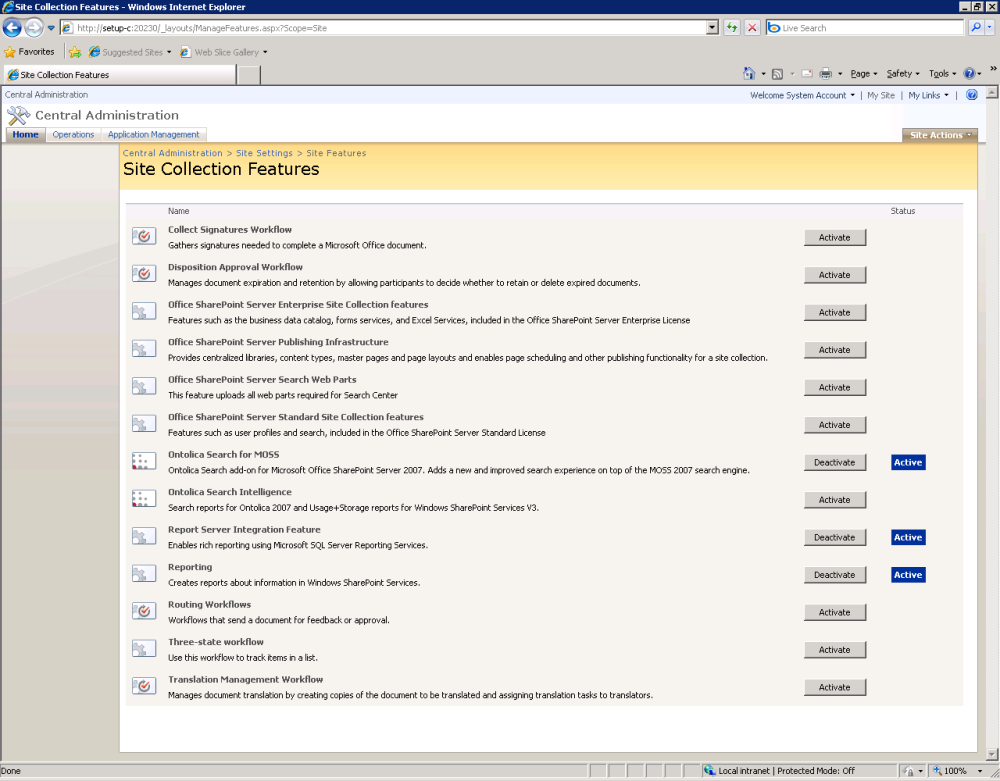Expand the Suggested Sites dropdown
Viewport: 1000px width, 781px height.
tap(169, 52)
